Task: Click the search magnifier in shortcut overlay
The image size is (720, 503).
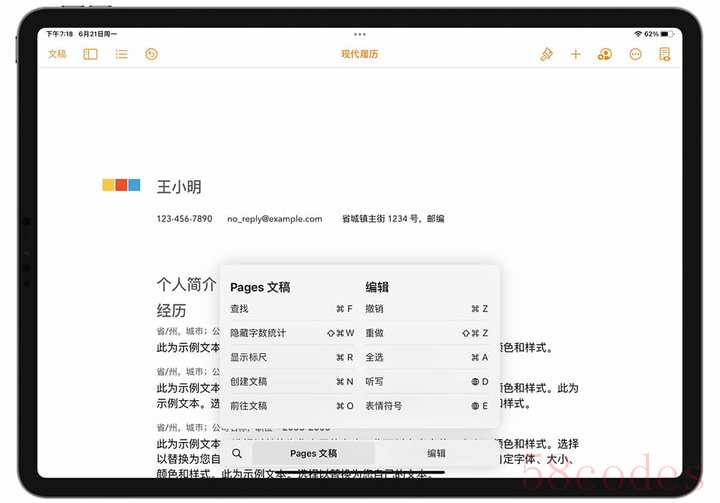Action: 237,453
